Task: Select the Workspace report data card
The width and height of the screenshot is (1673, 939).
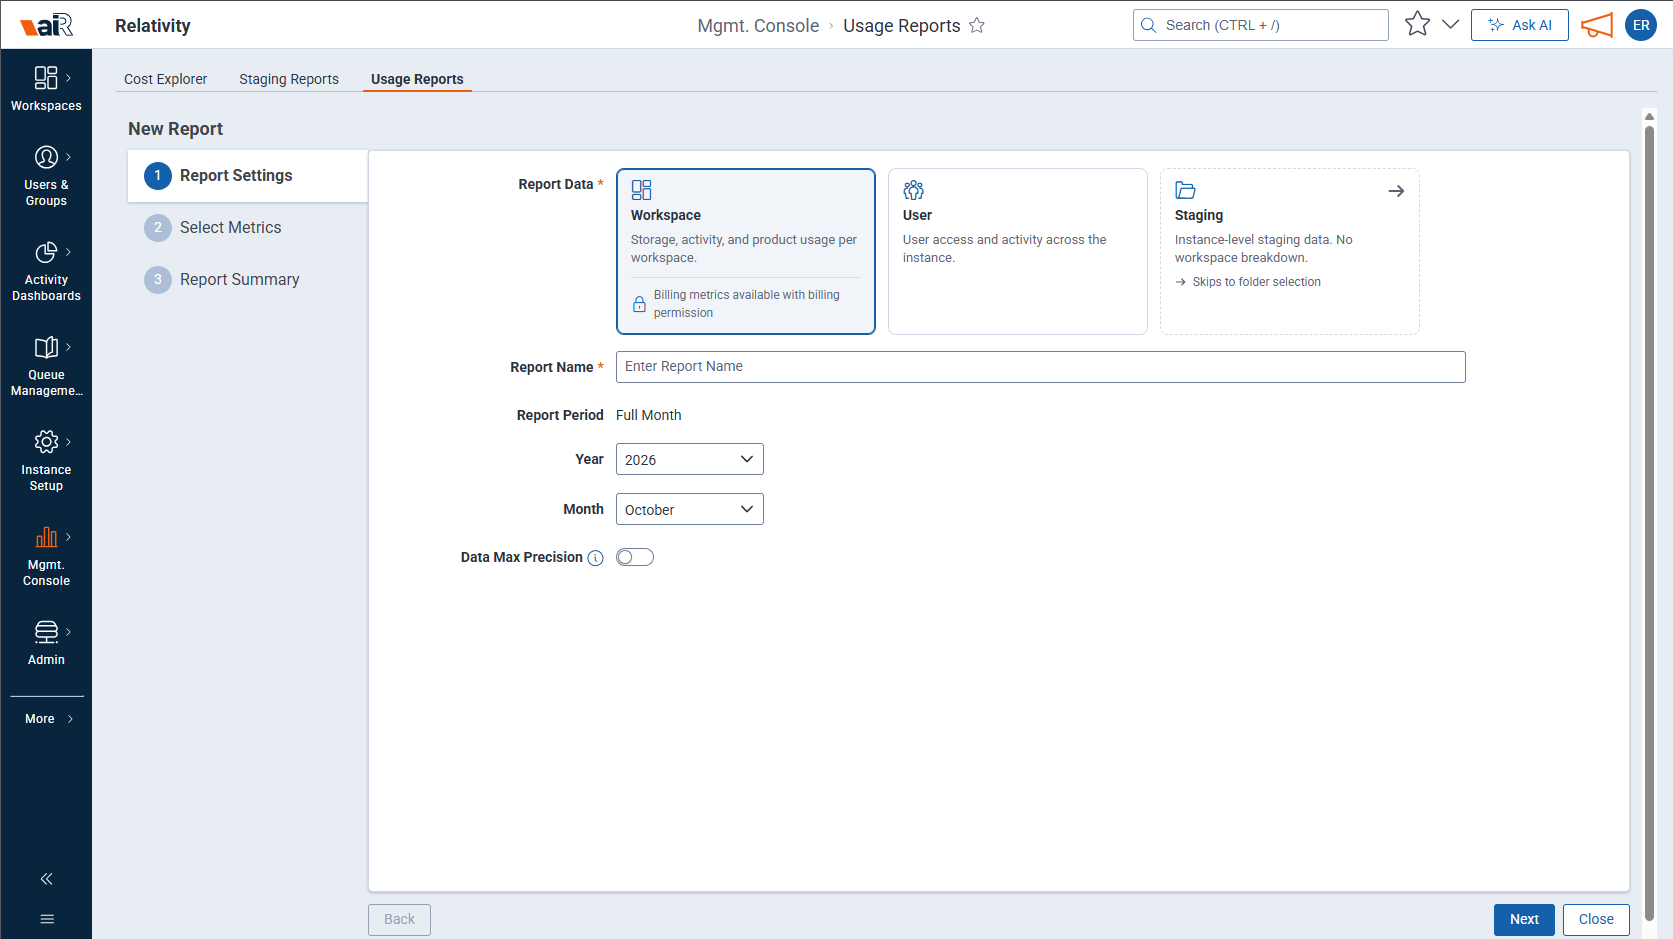Action: pyautogui.click(x=746, y=251)
